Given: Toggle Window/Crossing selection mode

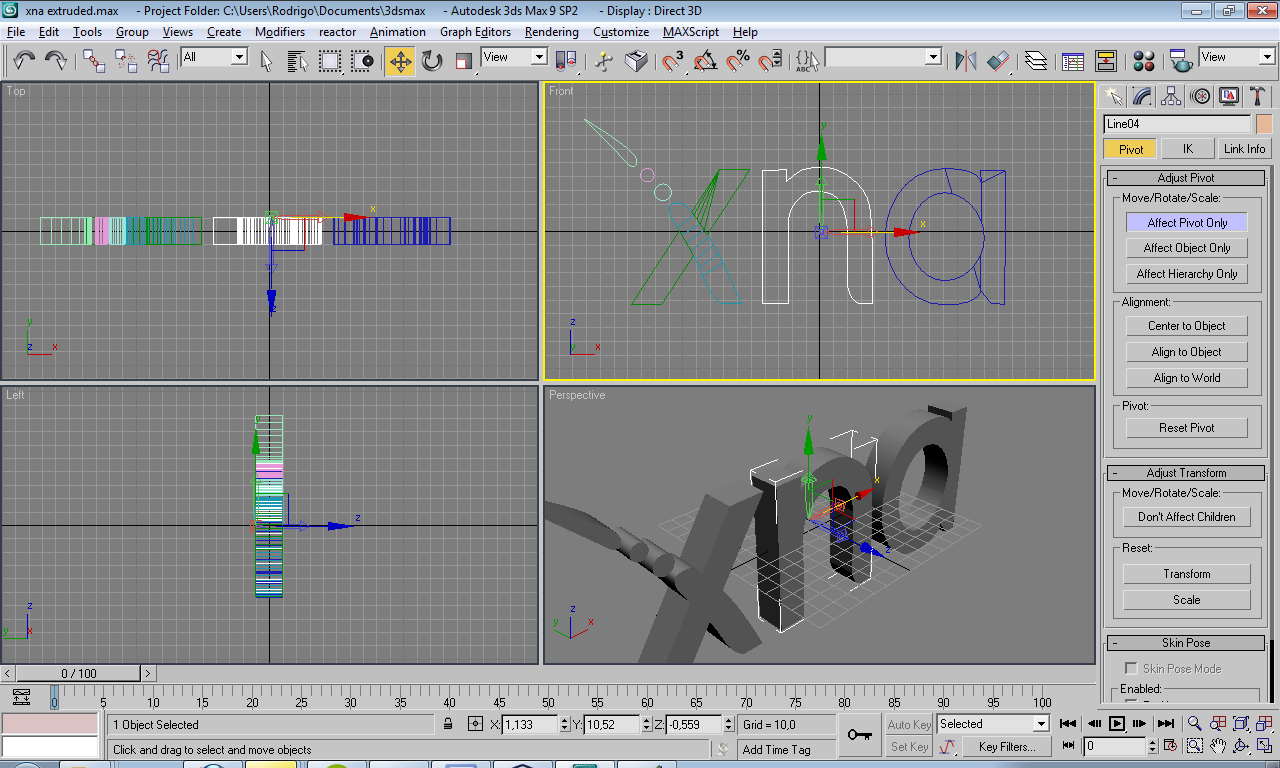Looking at the screenshot, I should point(362,61).
